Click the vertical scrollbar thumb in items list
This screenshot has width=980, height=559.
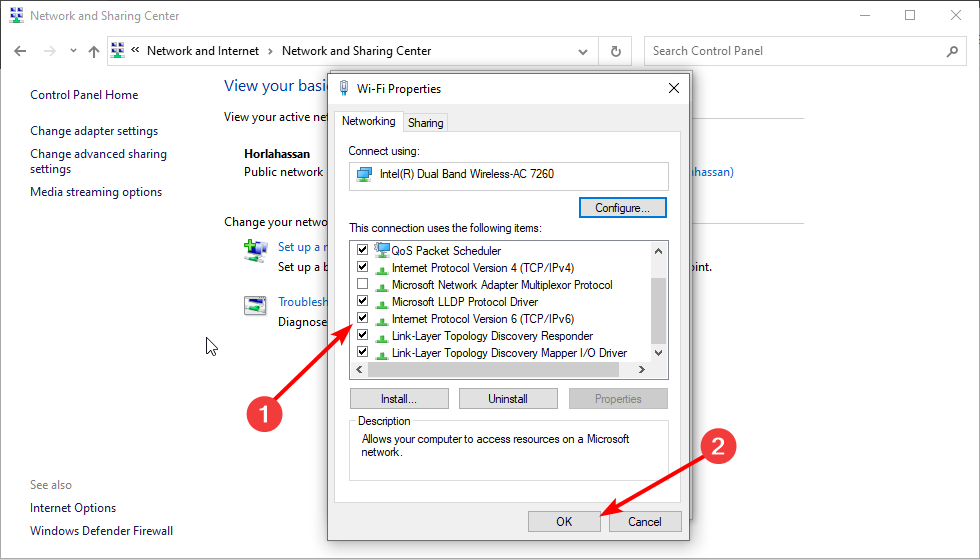[x=658, y=311]
